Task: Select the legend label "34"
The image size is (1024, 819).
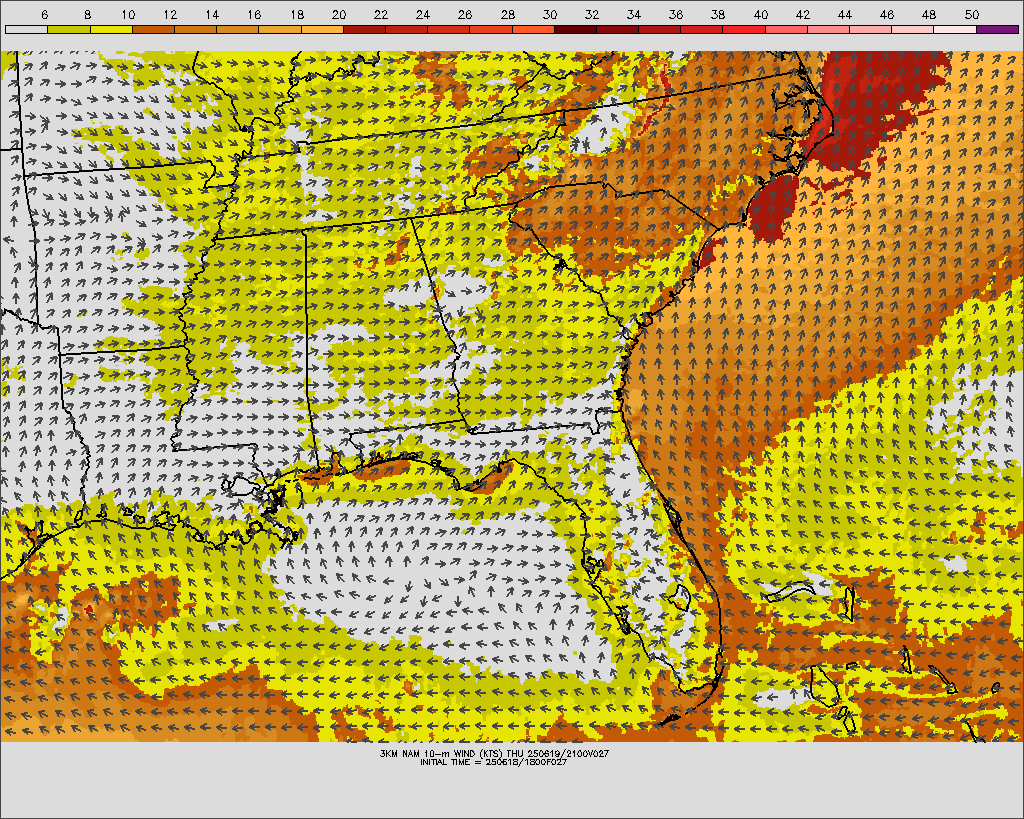Action: tap(634, 14)
